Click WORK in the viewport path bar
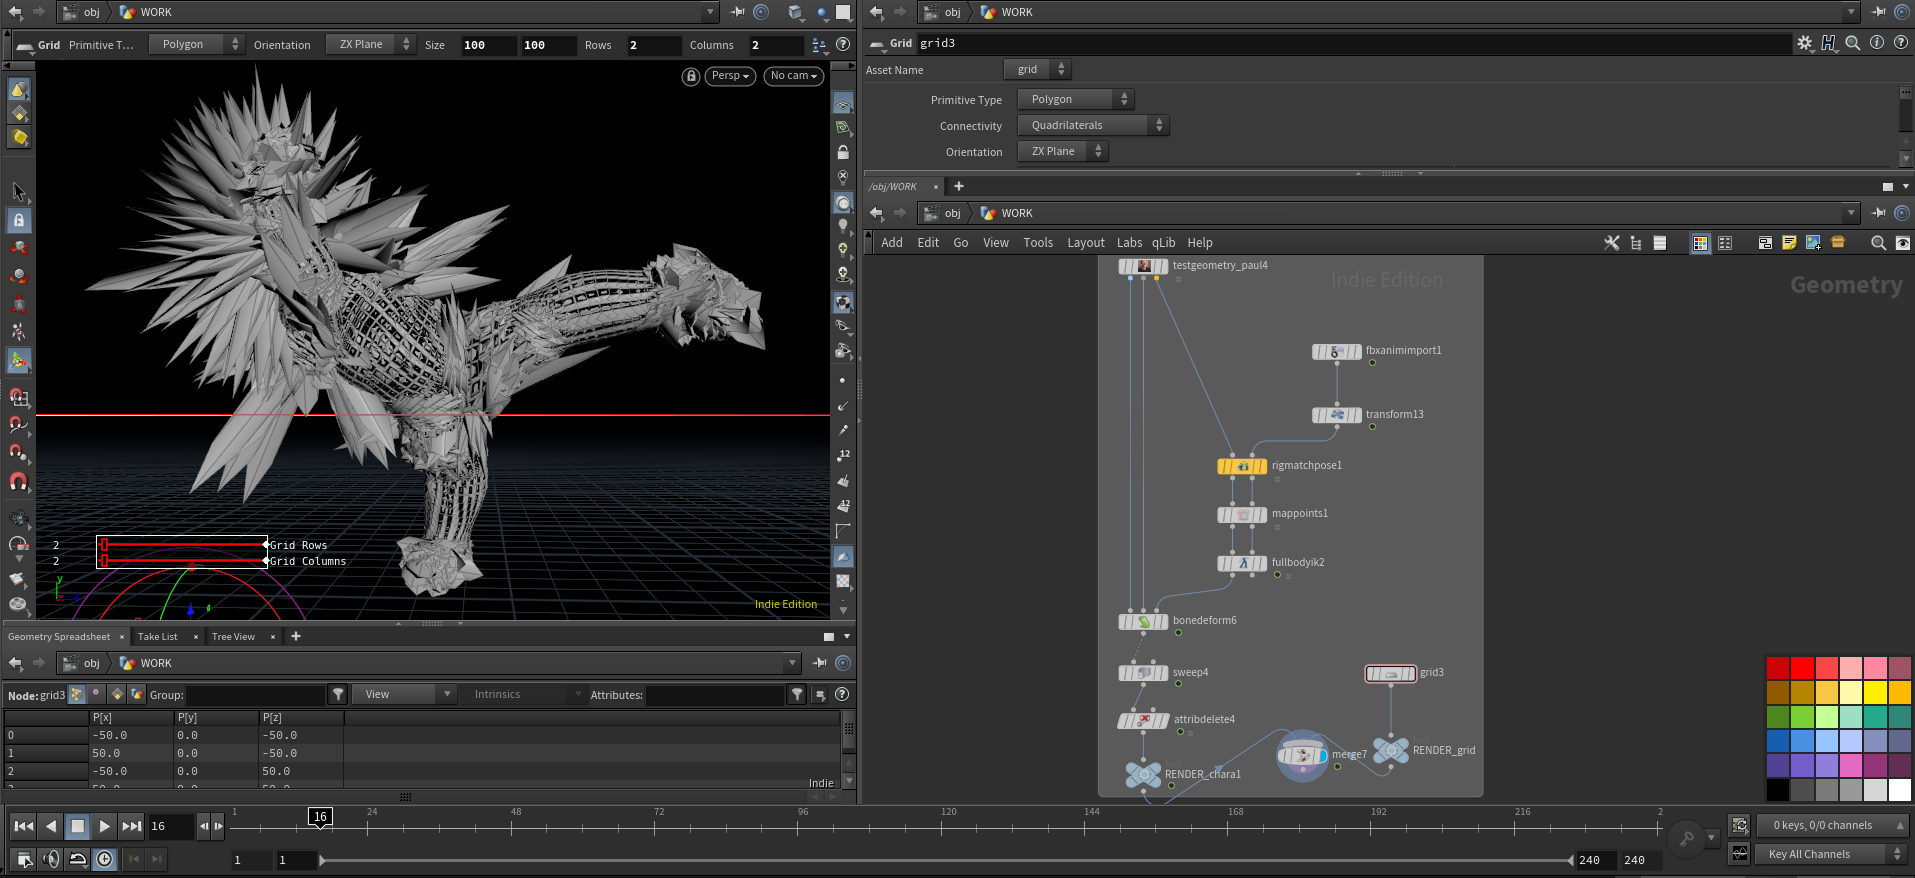1915x878 pixels. point(156,12)
